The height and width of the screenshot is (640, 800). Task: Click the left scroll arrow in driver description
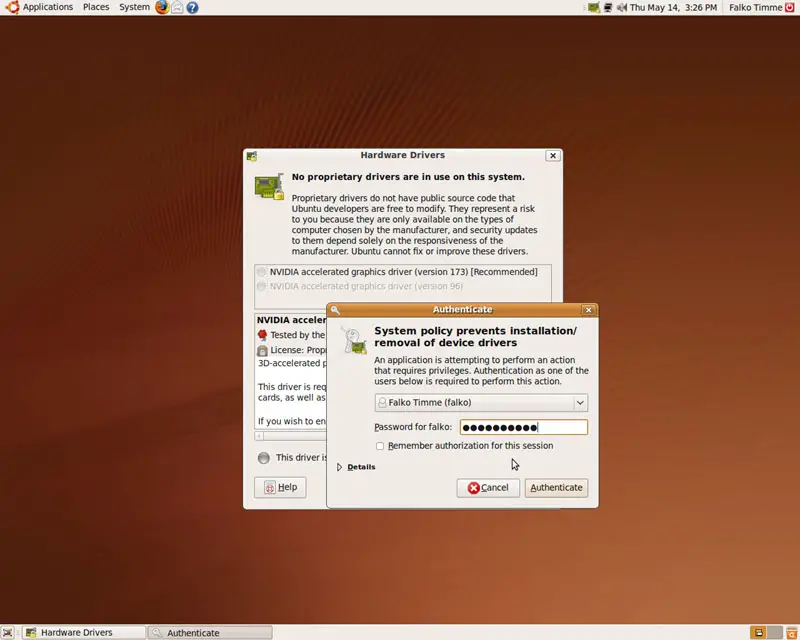[259, 436]
